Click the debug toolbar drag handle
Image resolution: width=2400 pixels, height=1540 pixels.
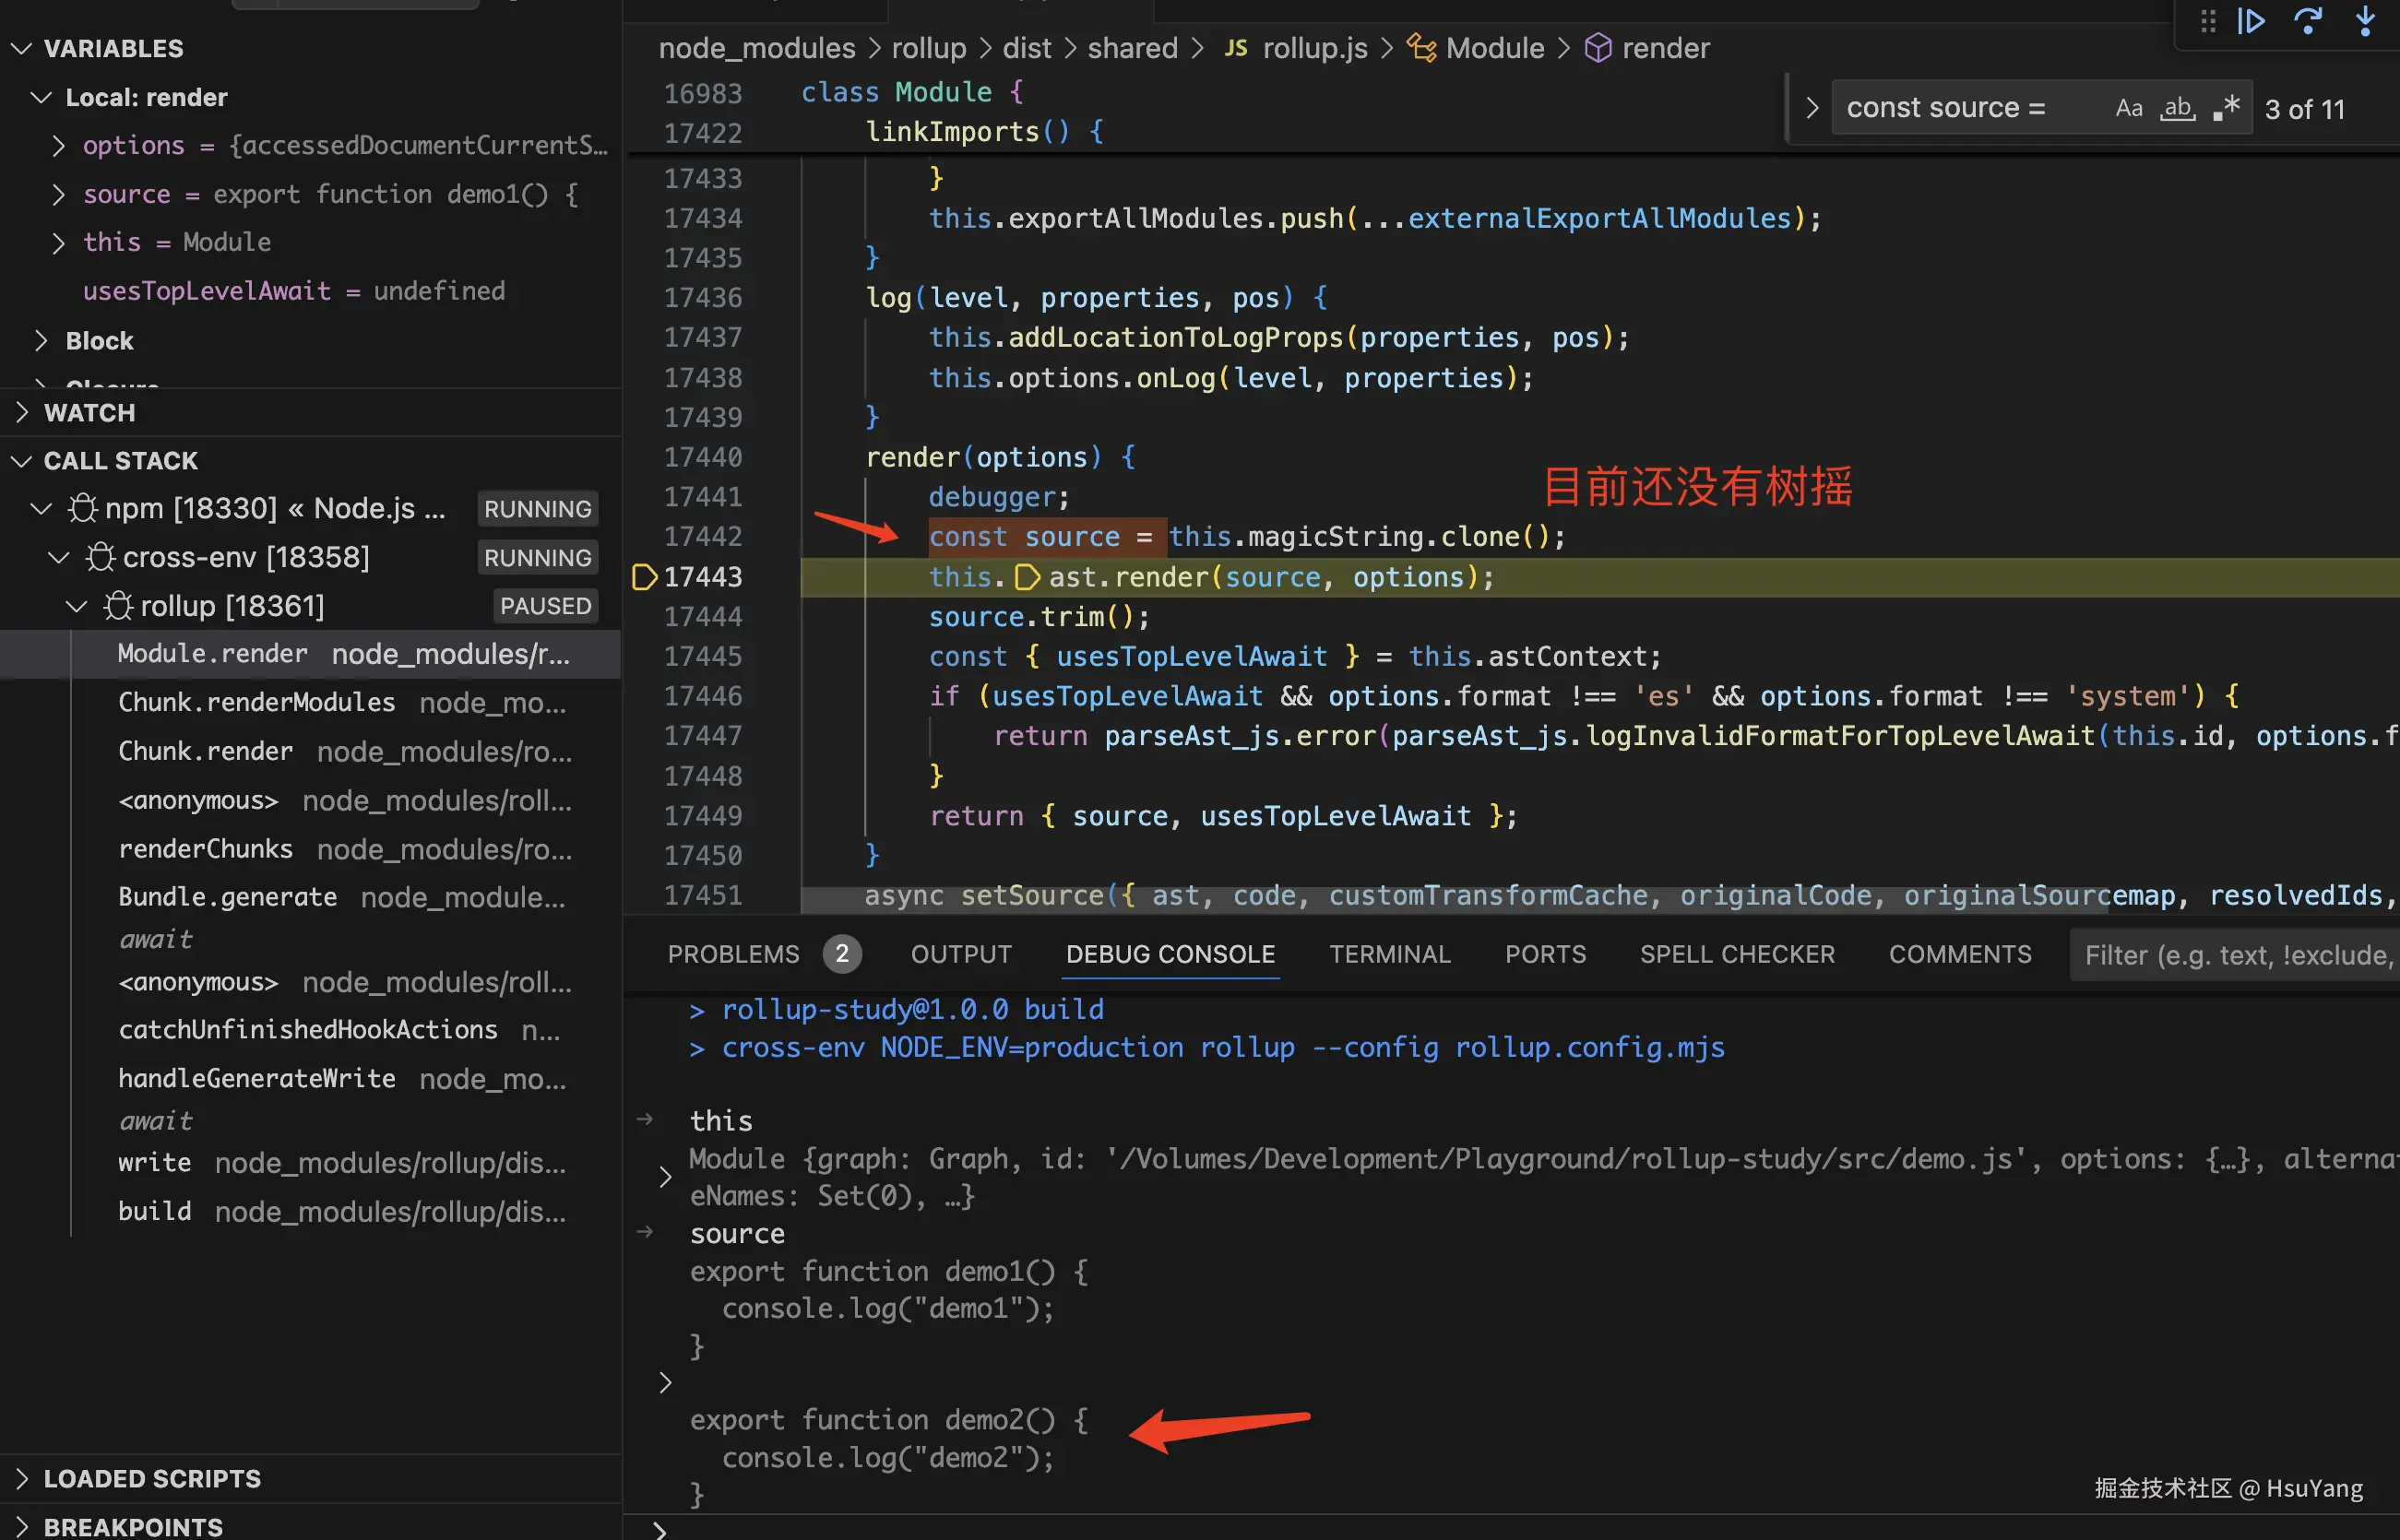(2208, 22)
